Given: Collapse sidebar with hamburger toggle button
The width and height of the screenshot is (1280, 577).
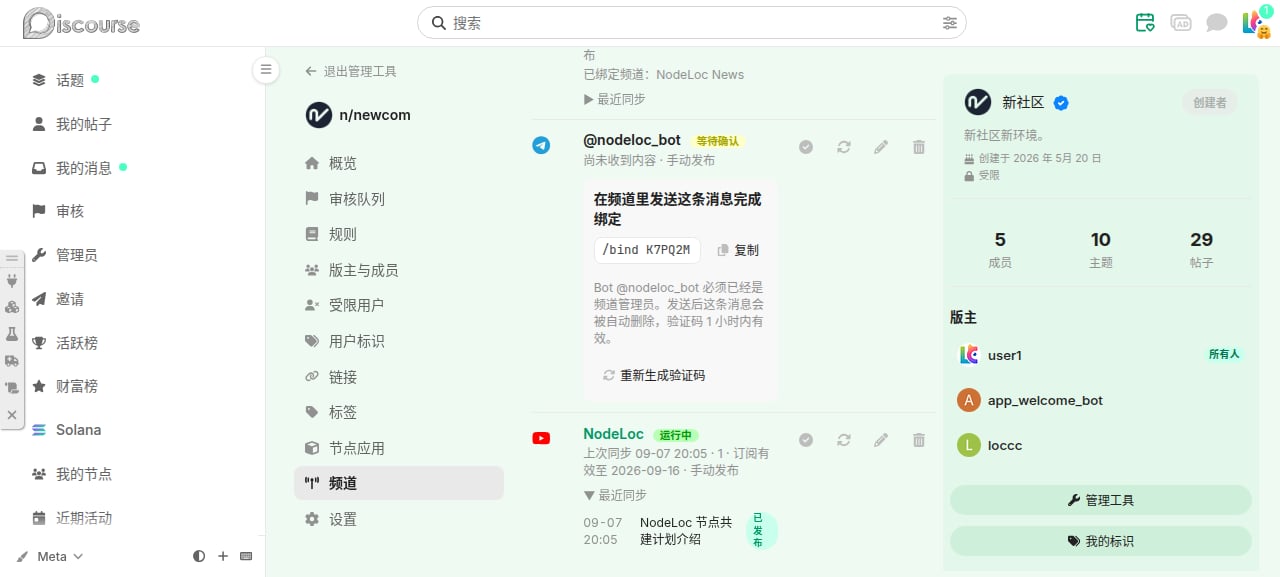Looking at the screenshot, I should [265, 69].
